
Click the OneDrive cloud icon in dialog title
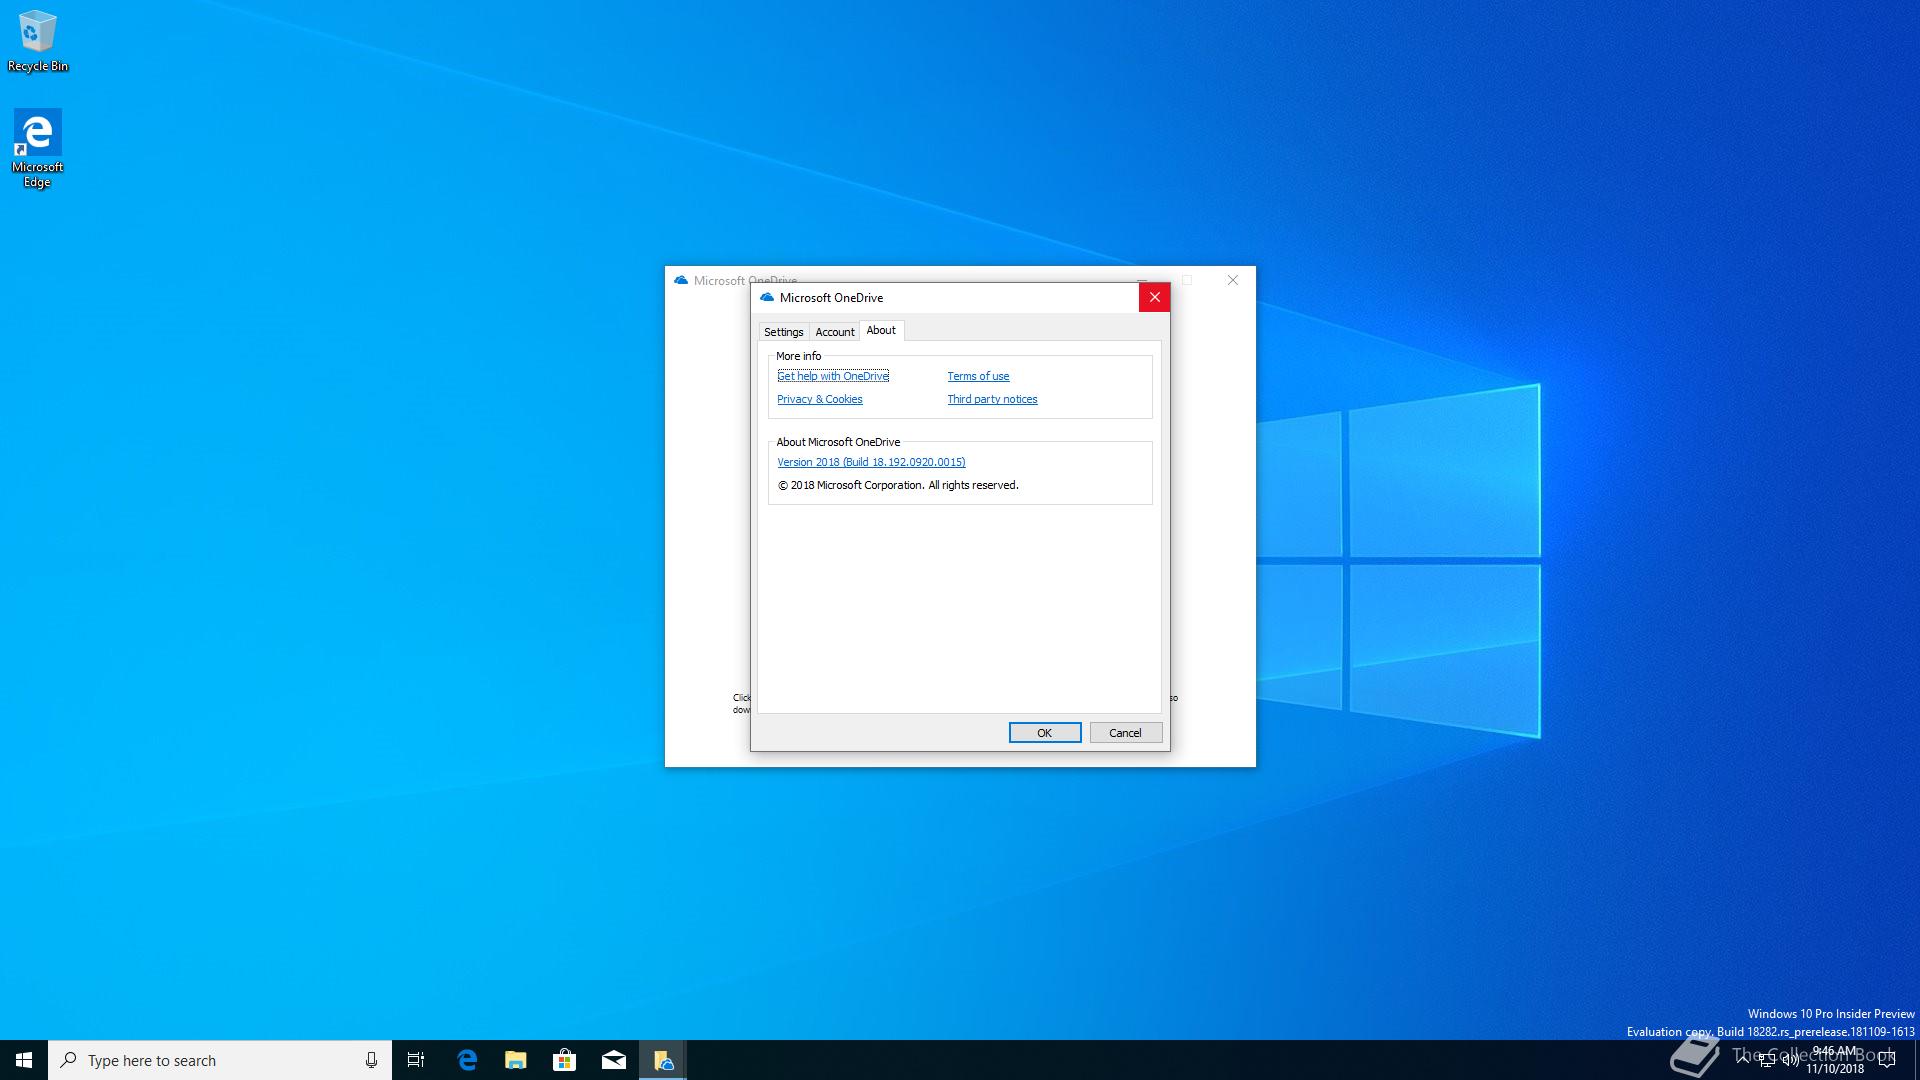coord(767,297)
